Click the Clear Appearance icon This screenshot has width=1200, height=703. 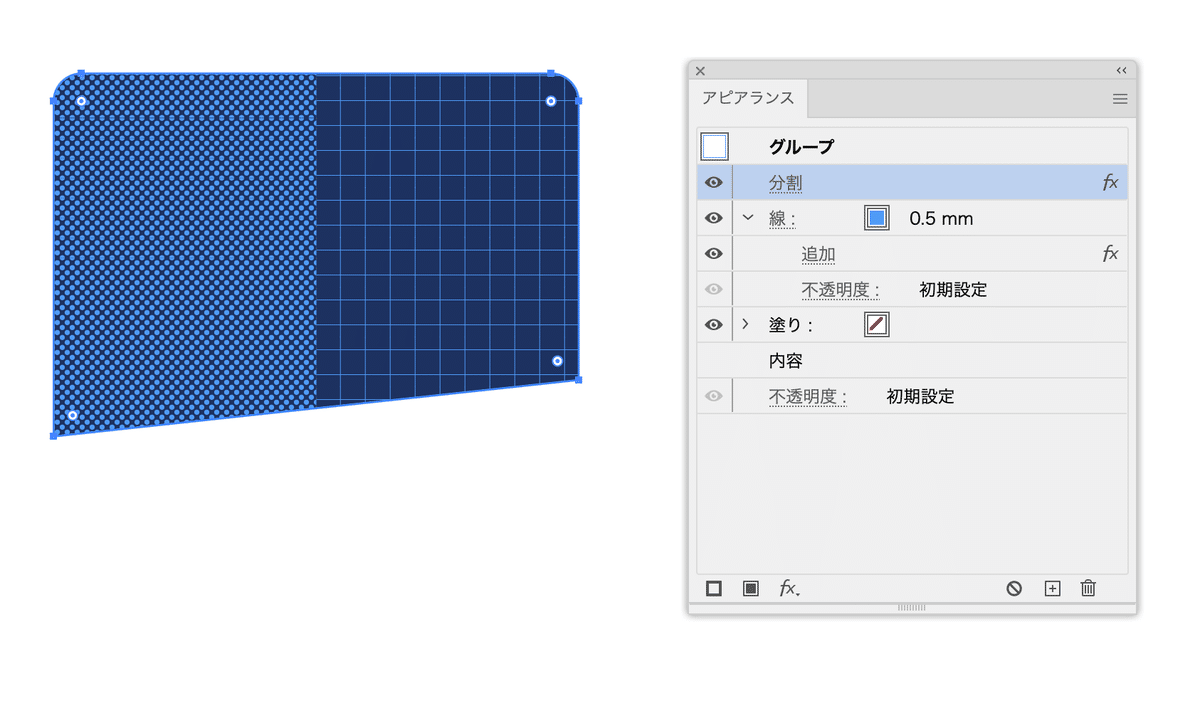(1014, 589)
